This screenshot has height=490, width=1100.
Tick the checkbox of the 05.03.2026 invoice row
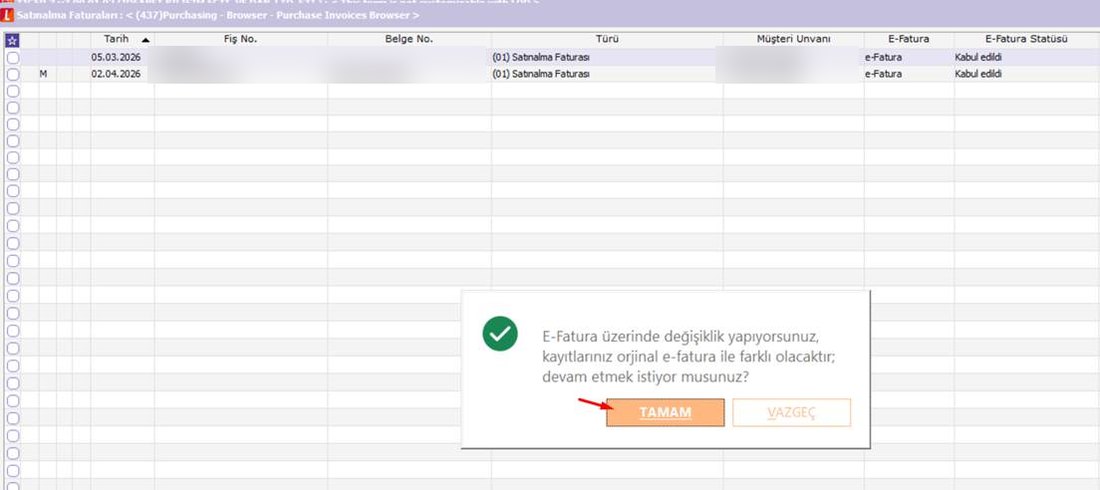click(x=13, y=58)
